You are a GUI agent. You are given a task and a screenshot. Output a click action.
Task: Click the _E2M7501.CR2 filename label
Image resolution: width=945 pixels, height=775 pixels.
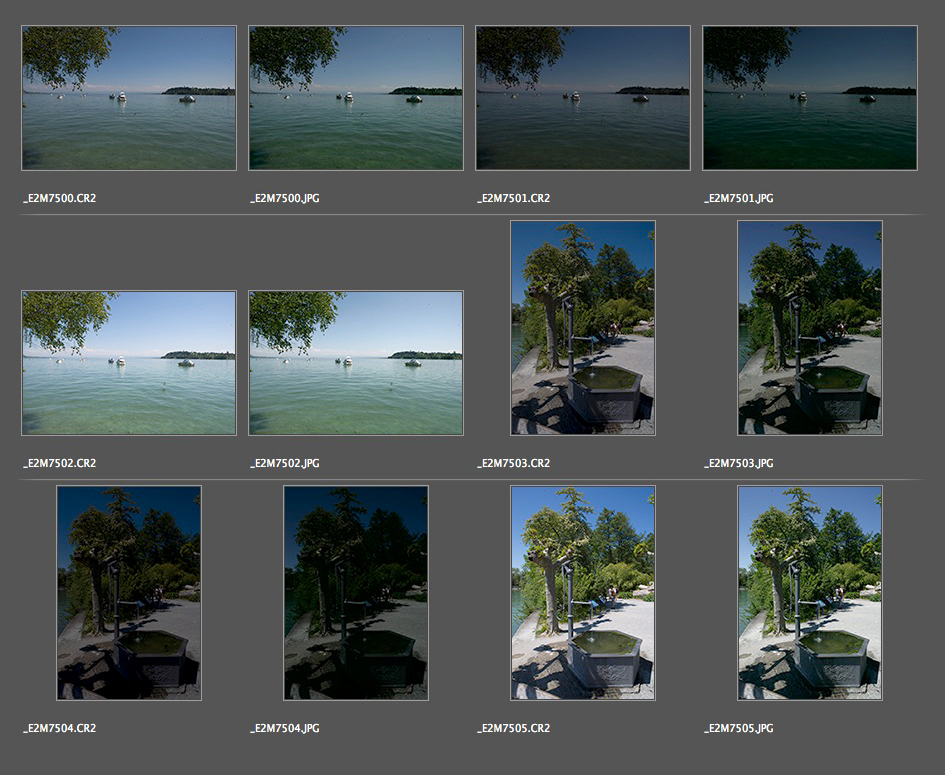pos(514,199)
